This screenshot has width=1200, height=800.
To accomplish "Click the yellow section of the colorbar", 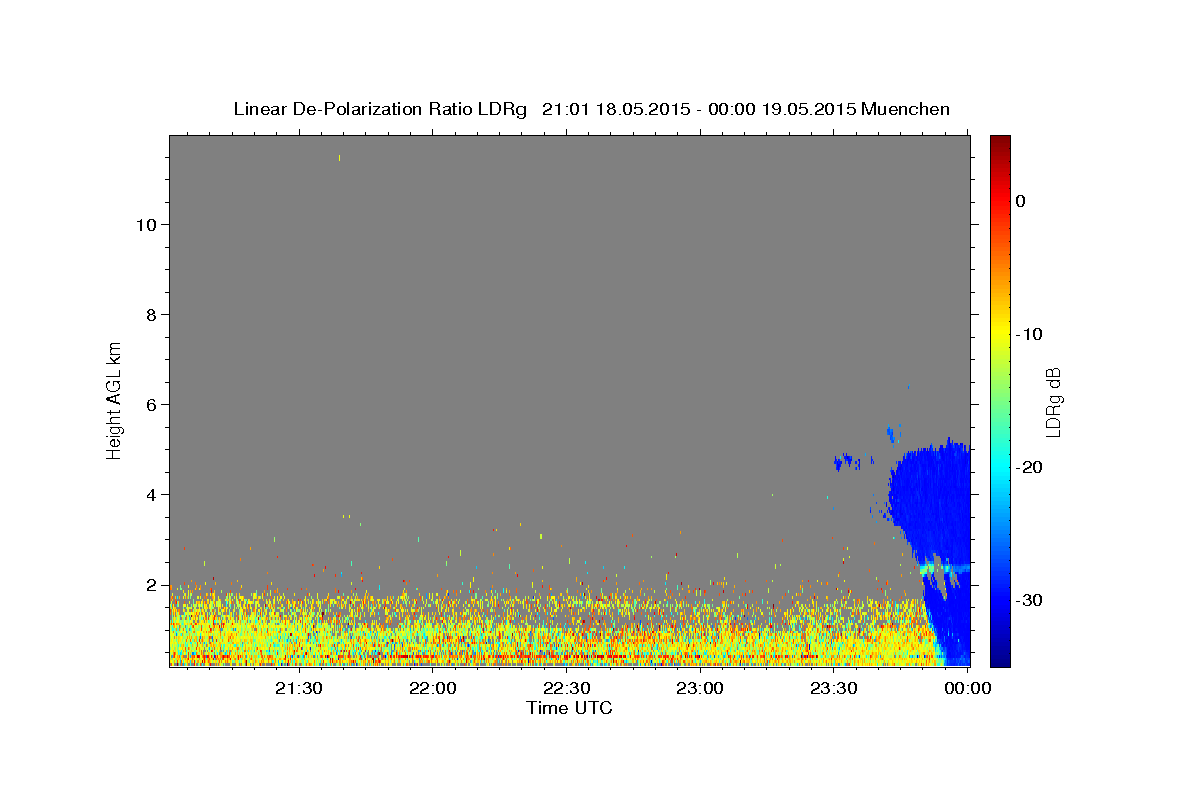I will pos(1000,330).
